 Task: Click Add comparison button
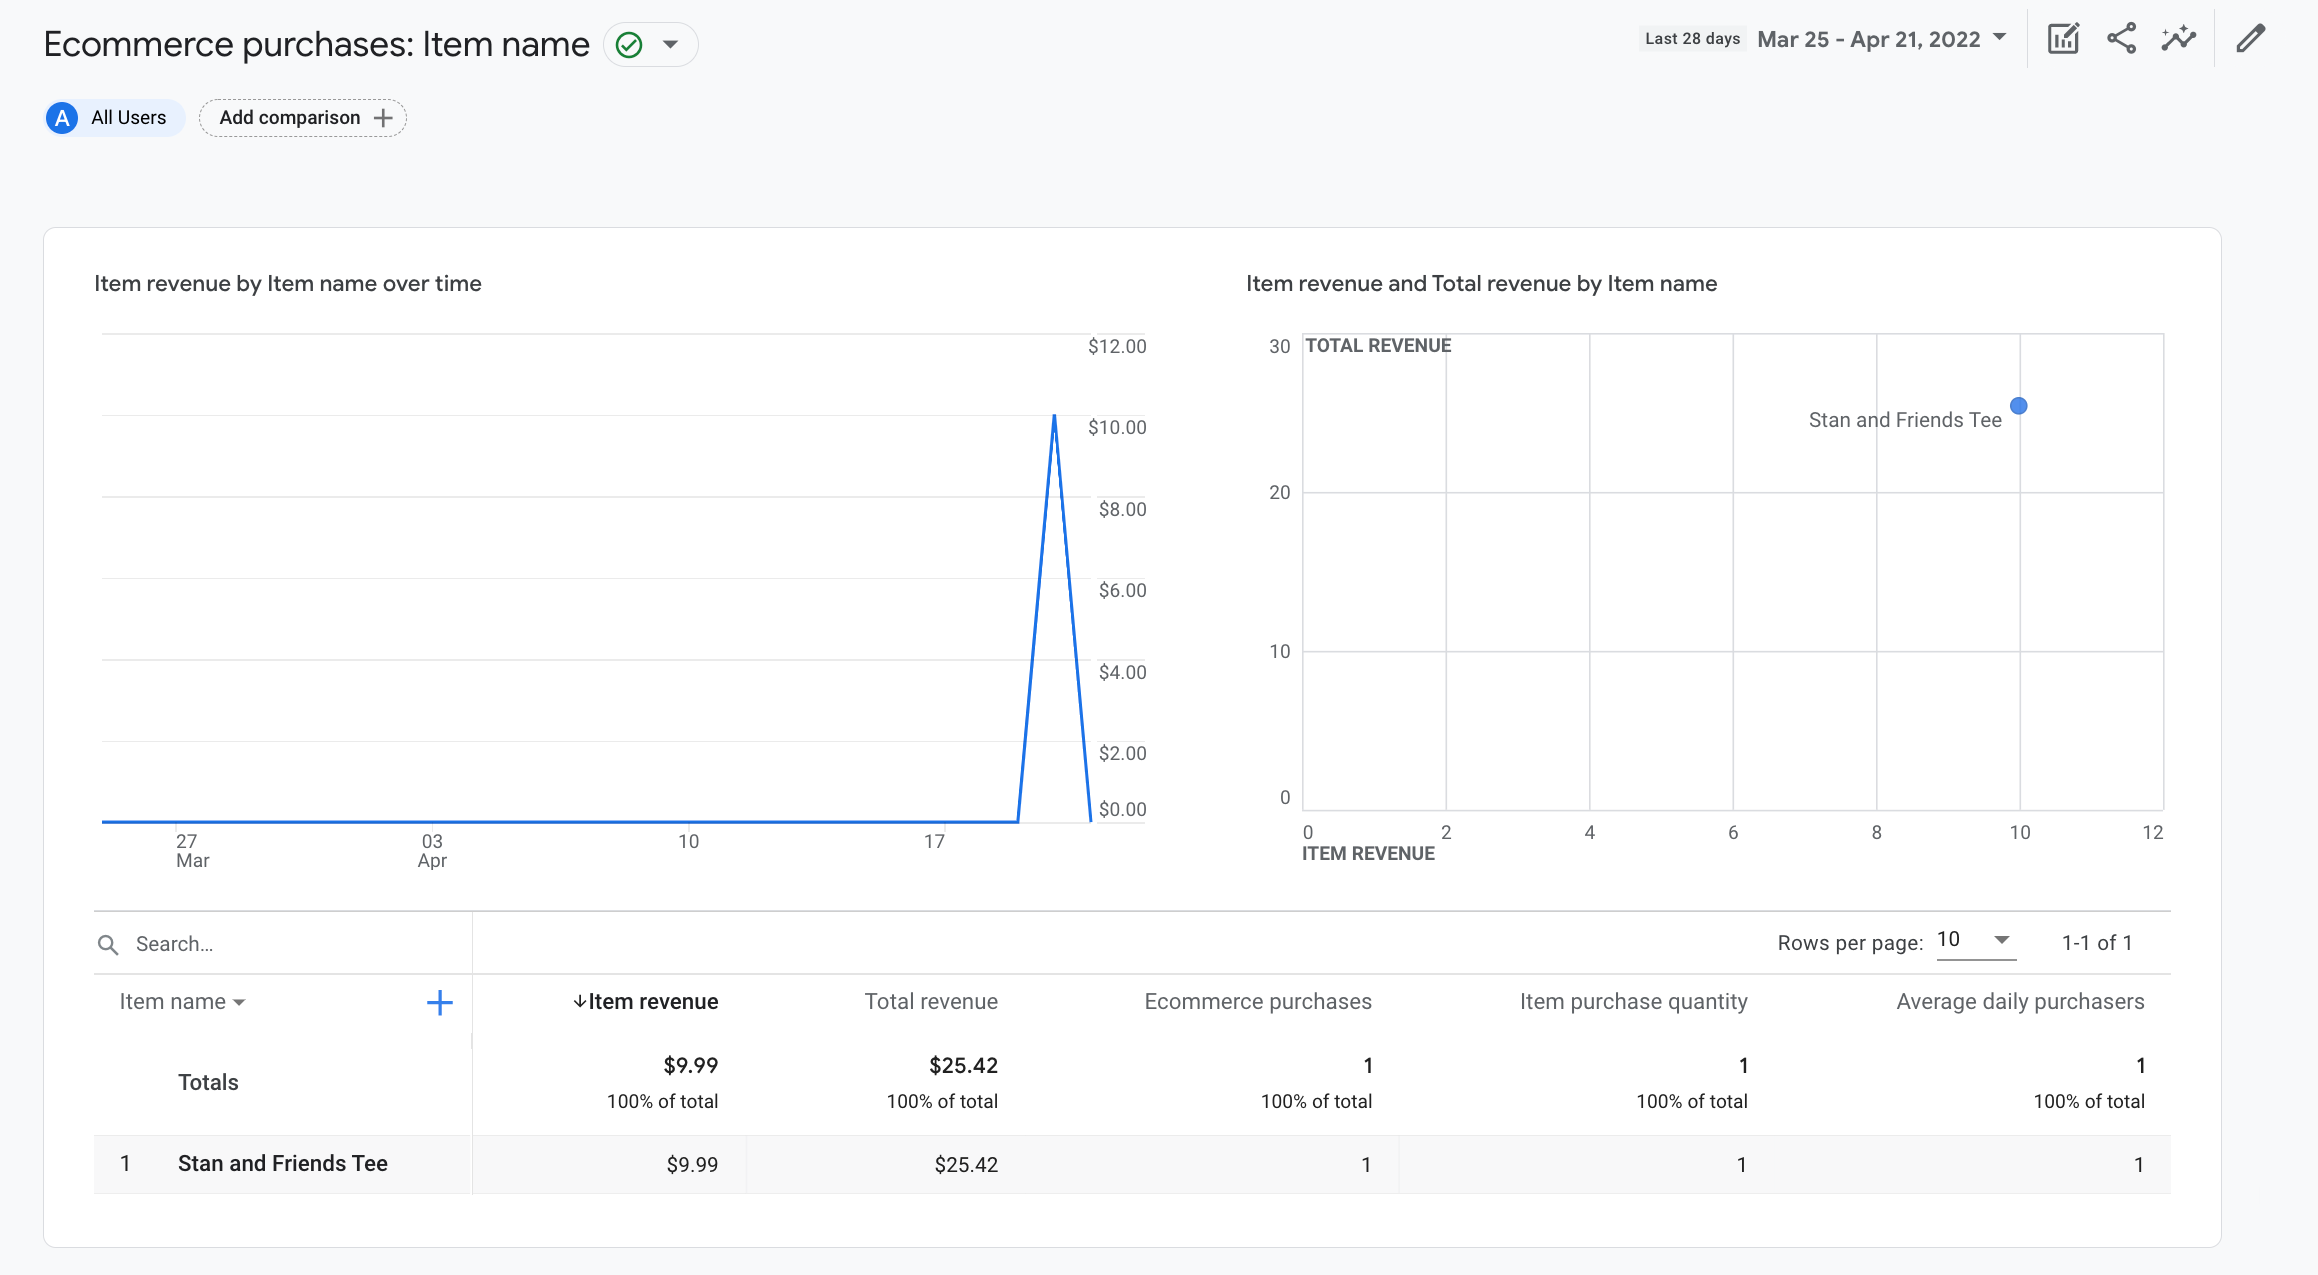(301, 116)
